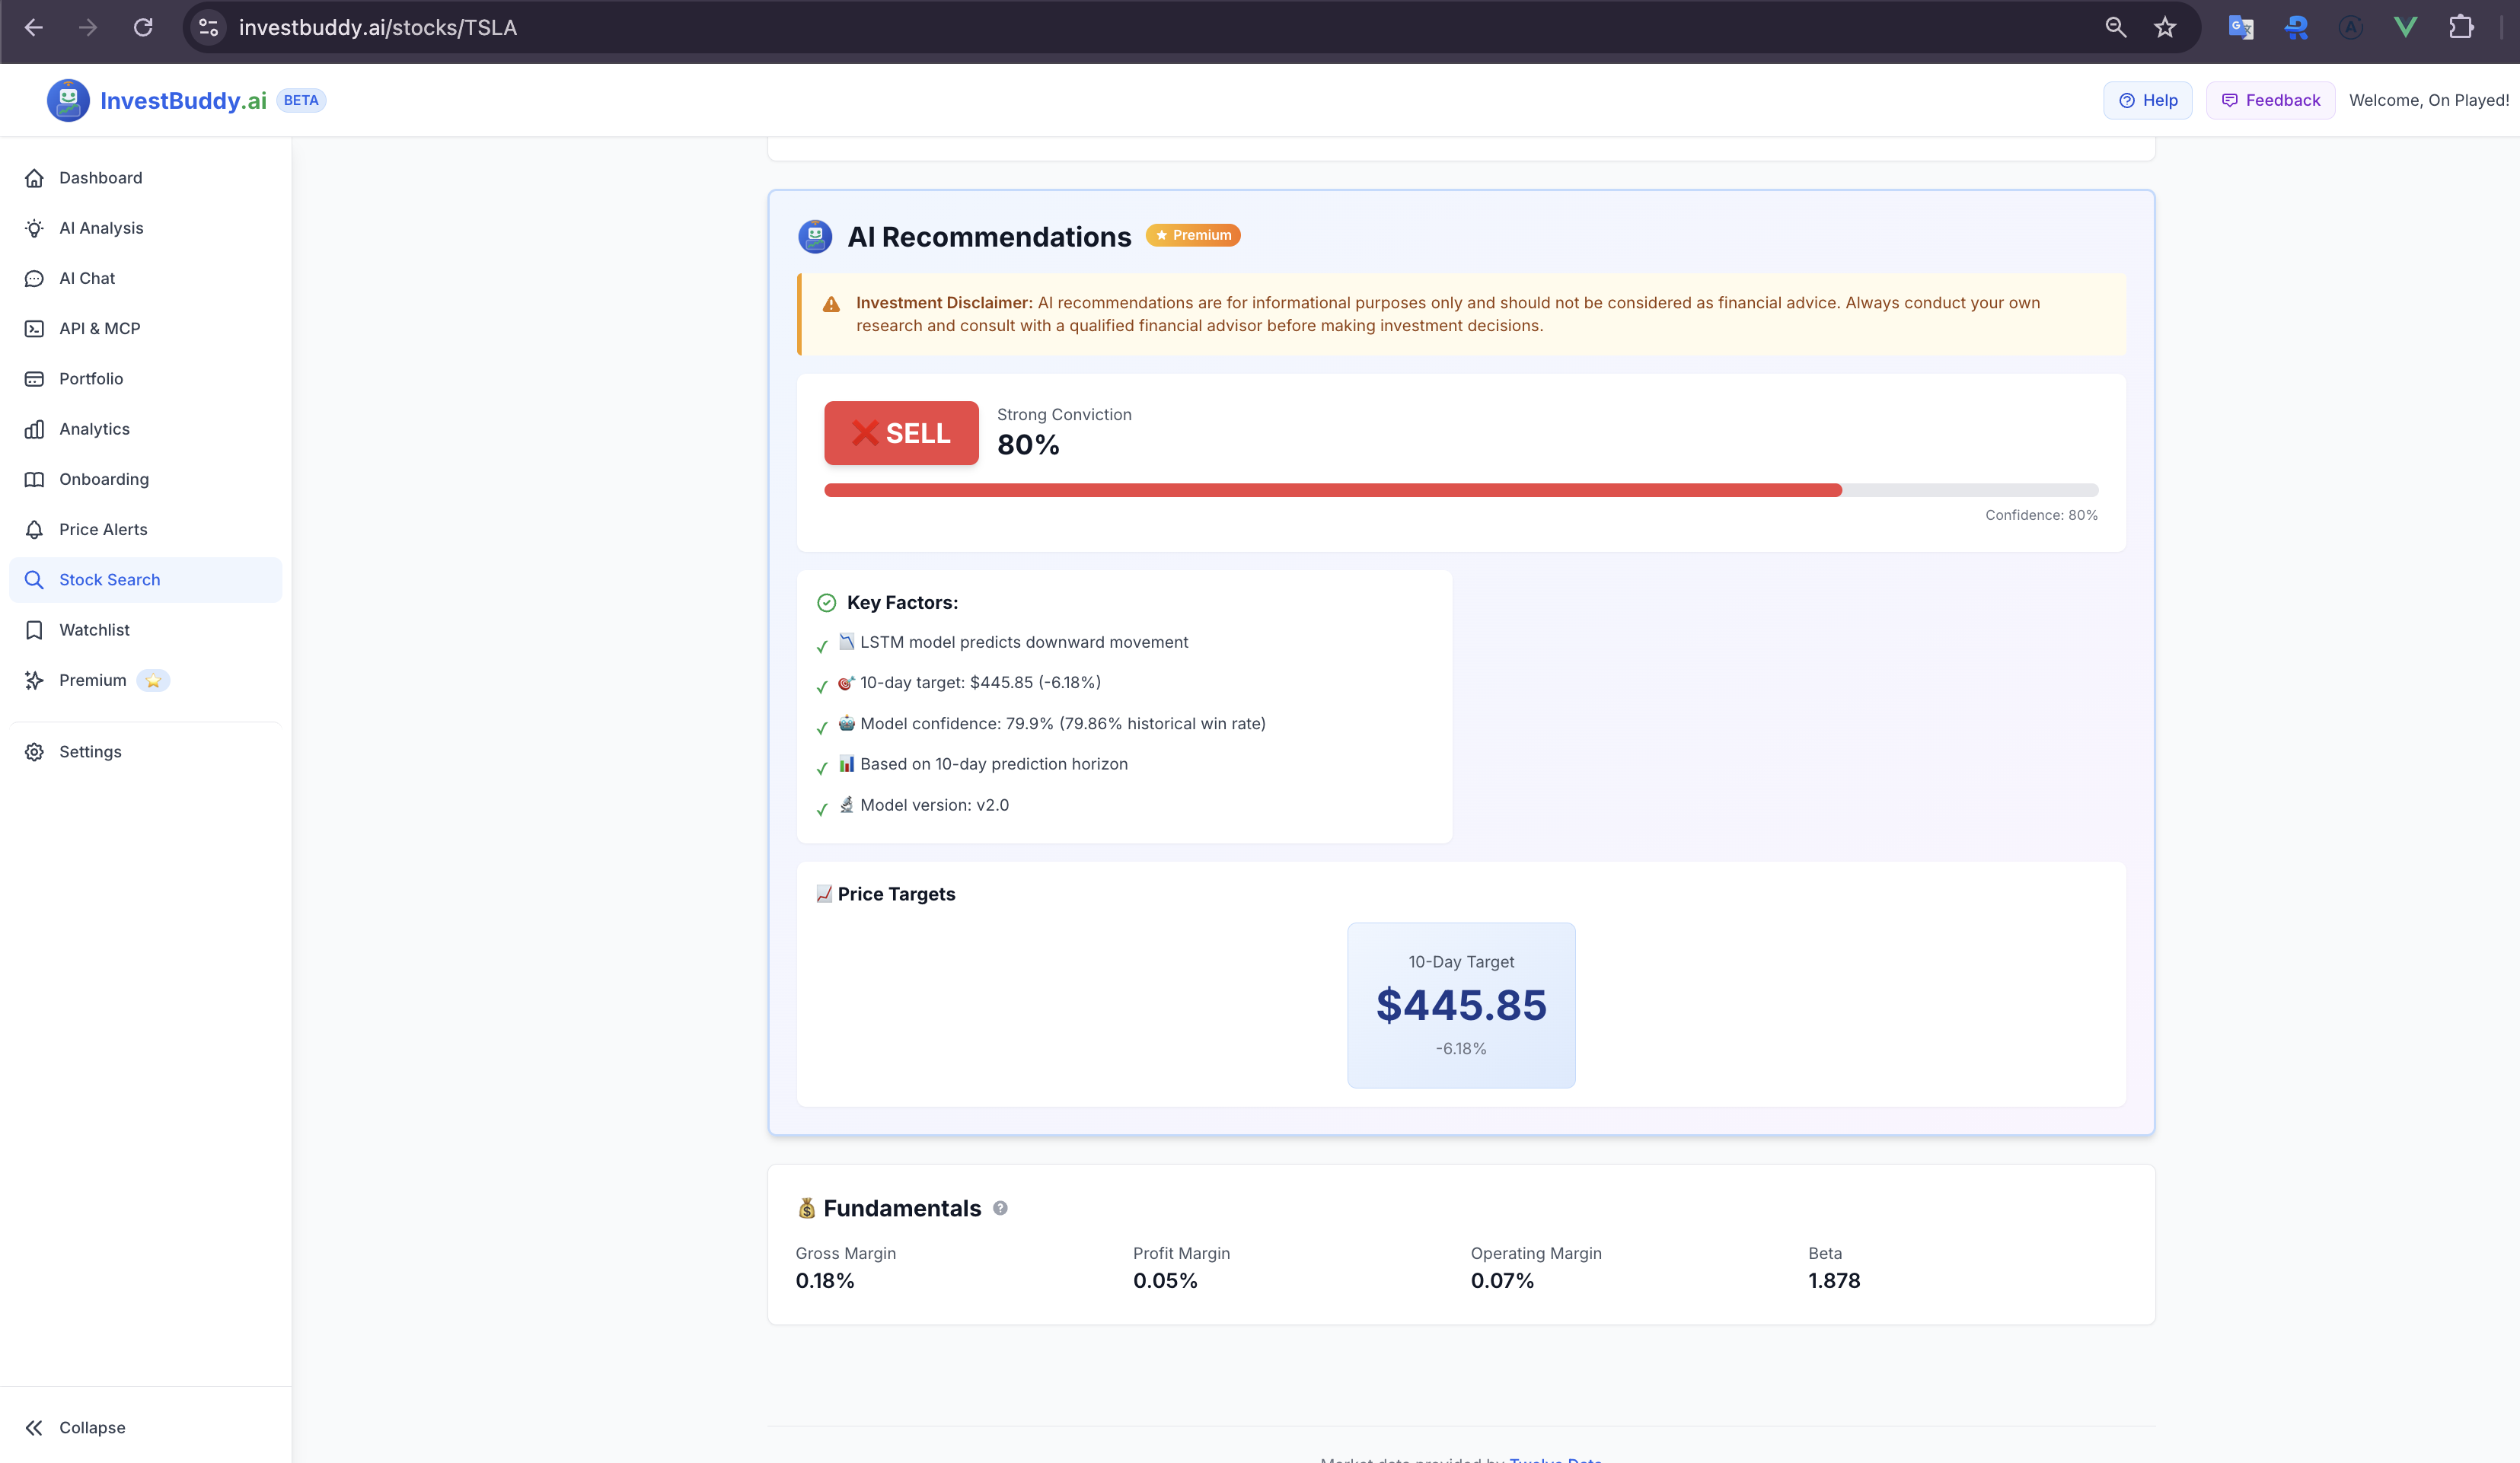Open the API & MCP section
2520x1463 pixels.
tap(99, 328)
